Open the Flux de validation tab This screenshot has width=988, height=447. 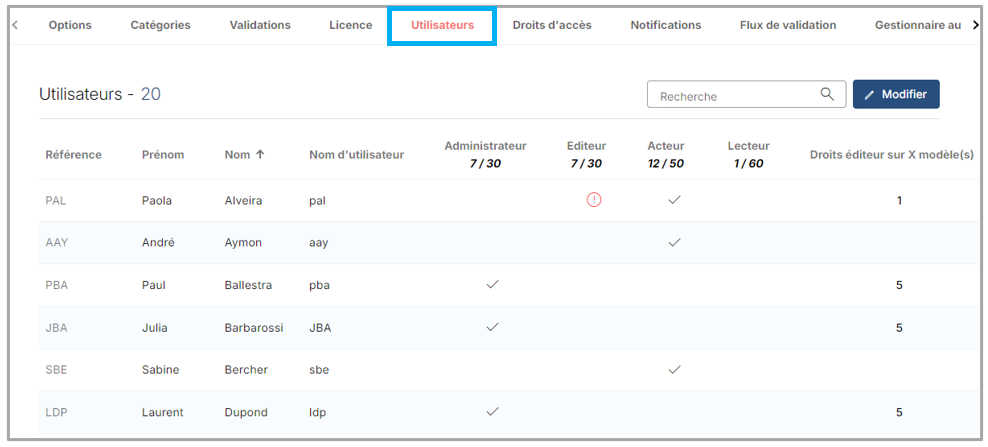[788, 25]
